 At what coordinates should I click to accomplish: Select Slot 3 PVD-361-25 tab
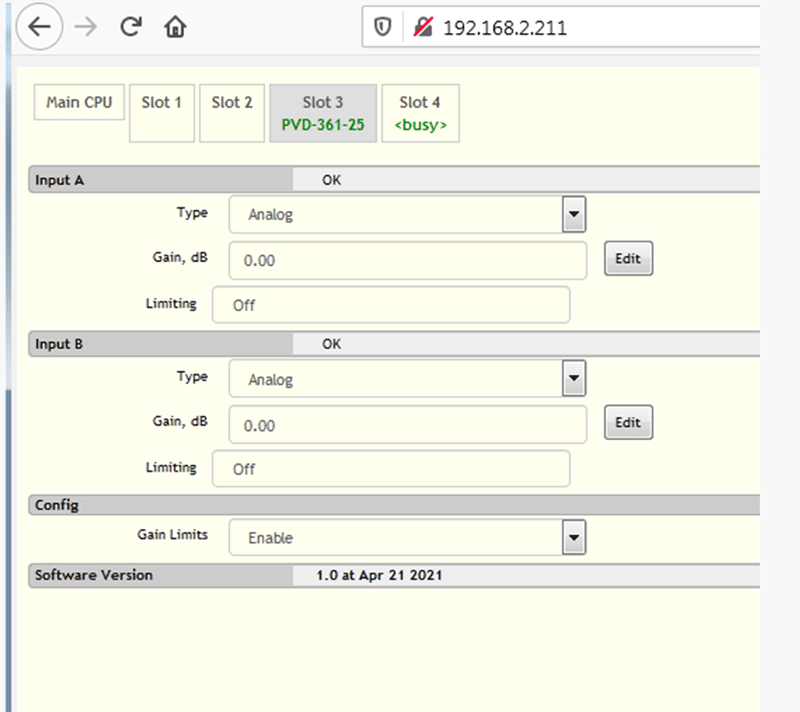(323, 113)
